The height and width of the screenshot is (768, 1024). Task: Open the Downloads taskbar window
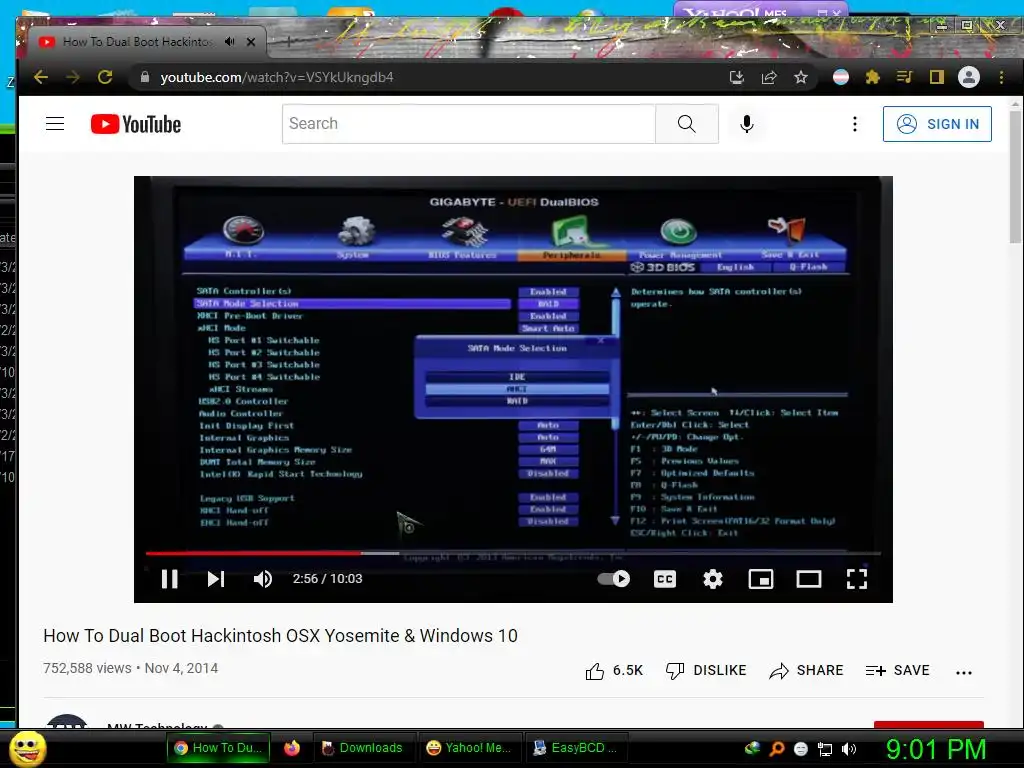click(363, 748)
